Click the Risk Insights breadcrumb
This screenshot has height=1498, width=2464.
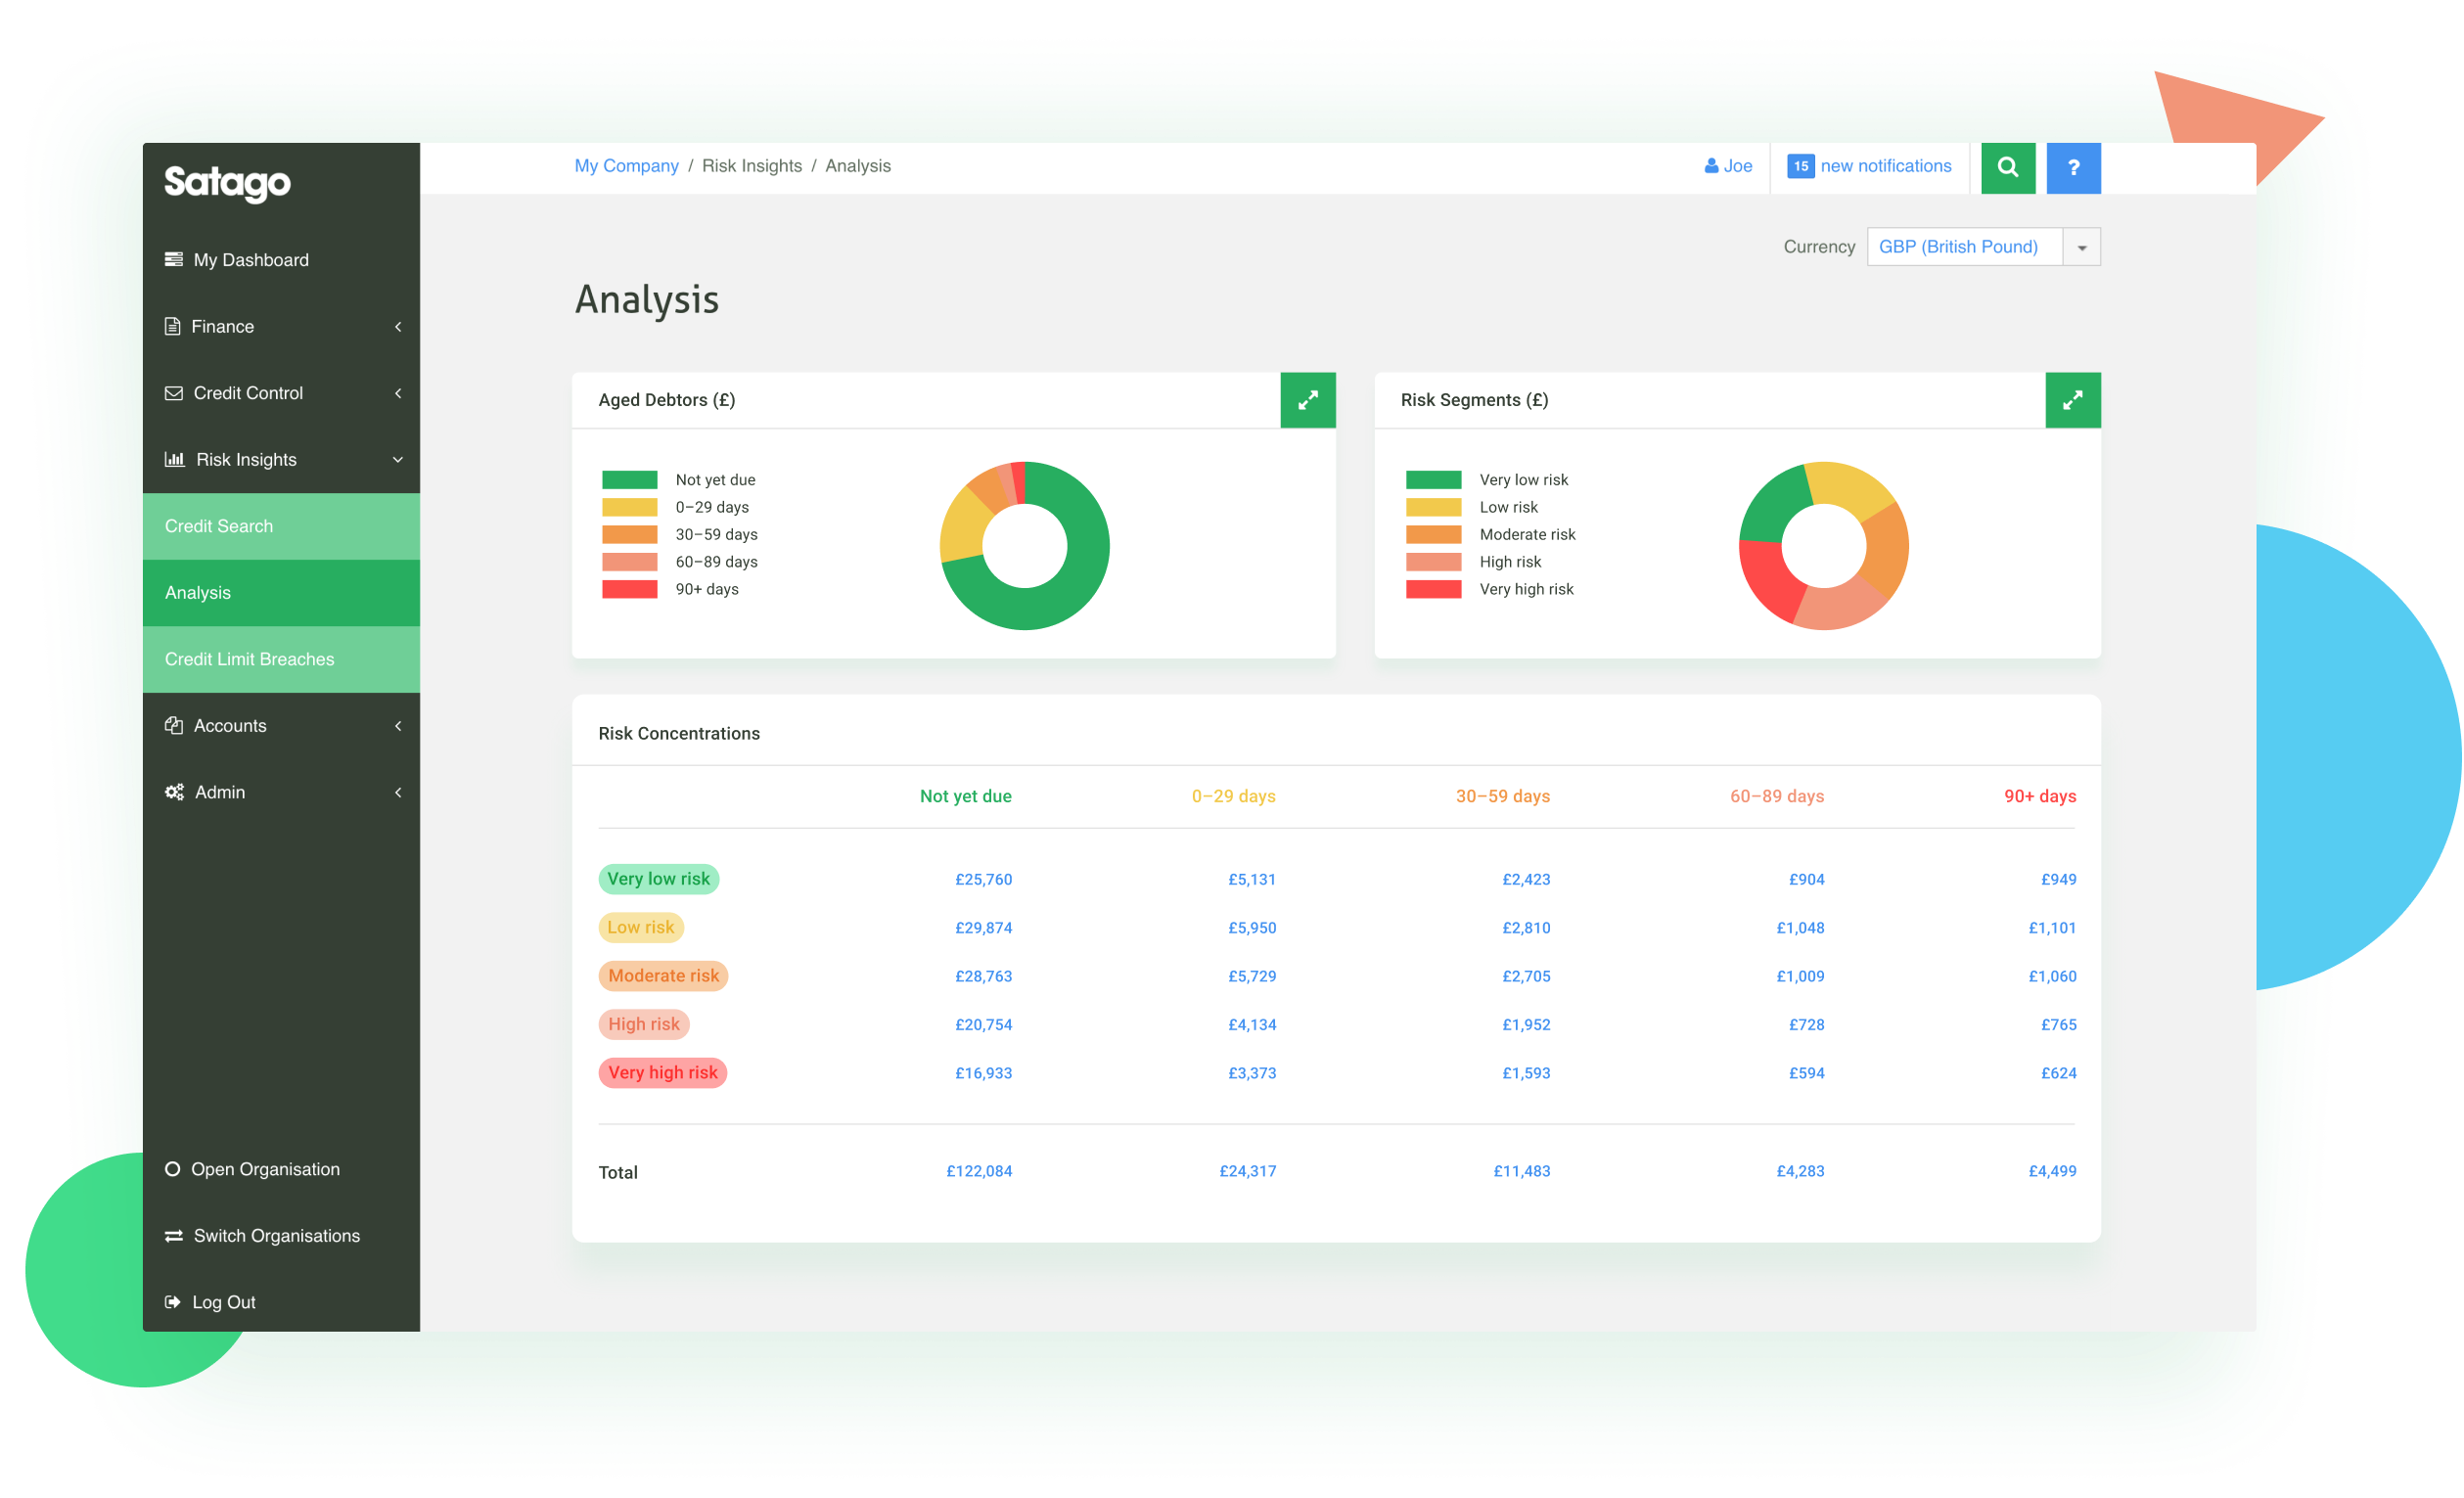click(752, 165)
